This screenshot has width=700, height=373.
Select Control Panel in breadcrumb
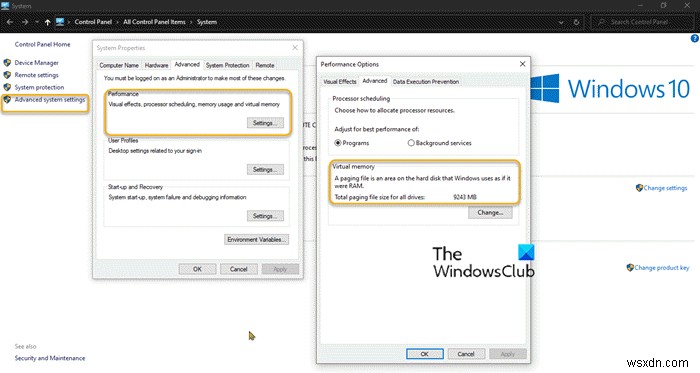(93, 22)
